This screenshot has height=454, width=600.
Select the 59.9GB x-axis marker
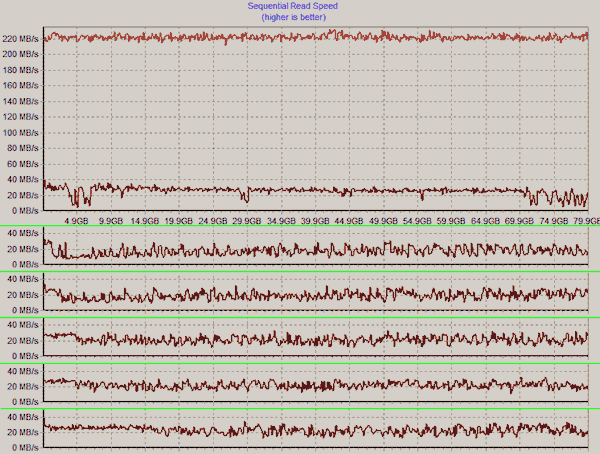[x=451, y=221]
